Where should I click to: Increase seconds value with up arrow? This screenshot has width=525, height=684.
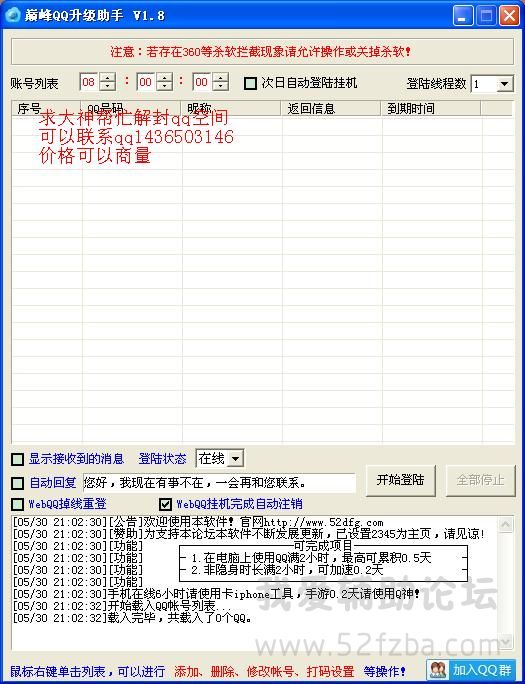221,78
